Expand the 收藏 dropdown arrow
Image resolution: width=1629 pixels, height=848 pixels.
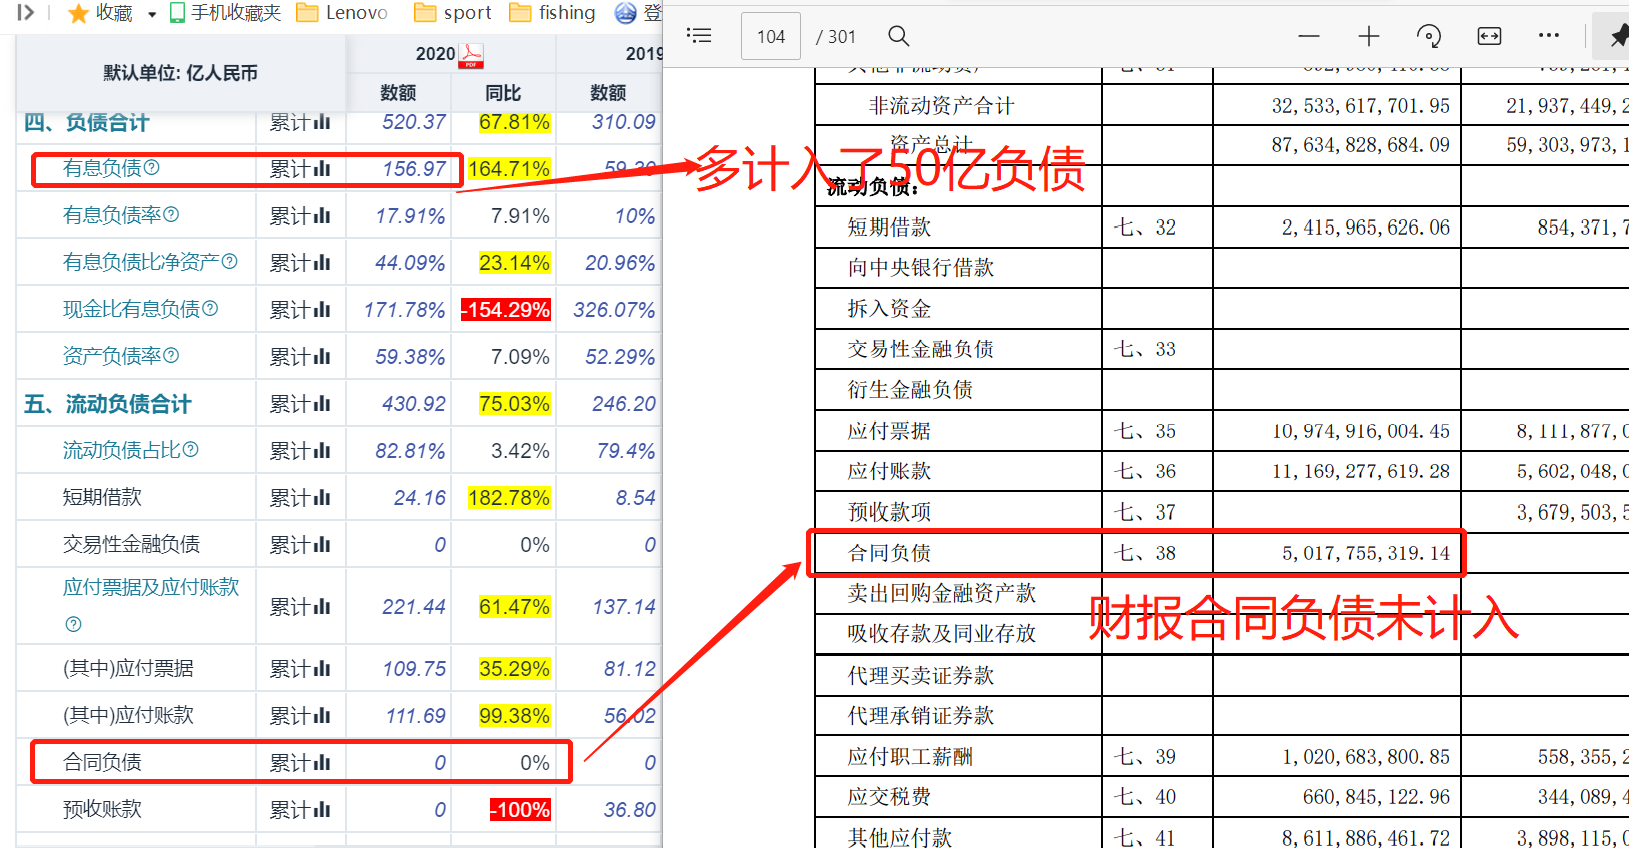(x=152, y=14)
